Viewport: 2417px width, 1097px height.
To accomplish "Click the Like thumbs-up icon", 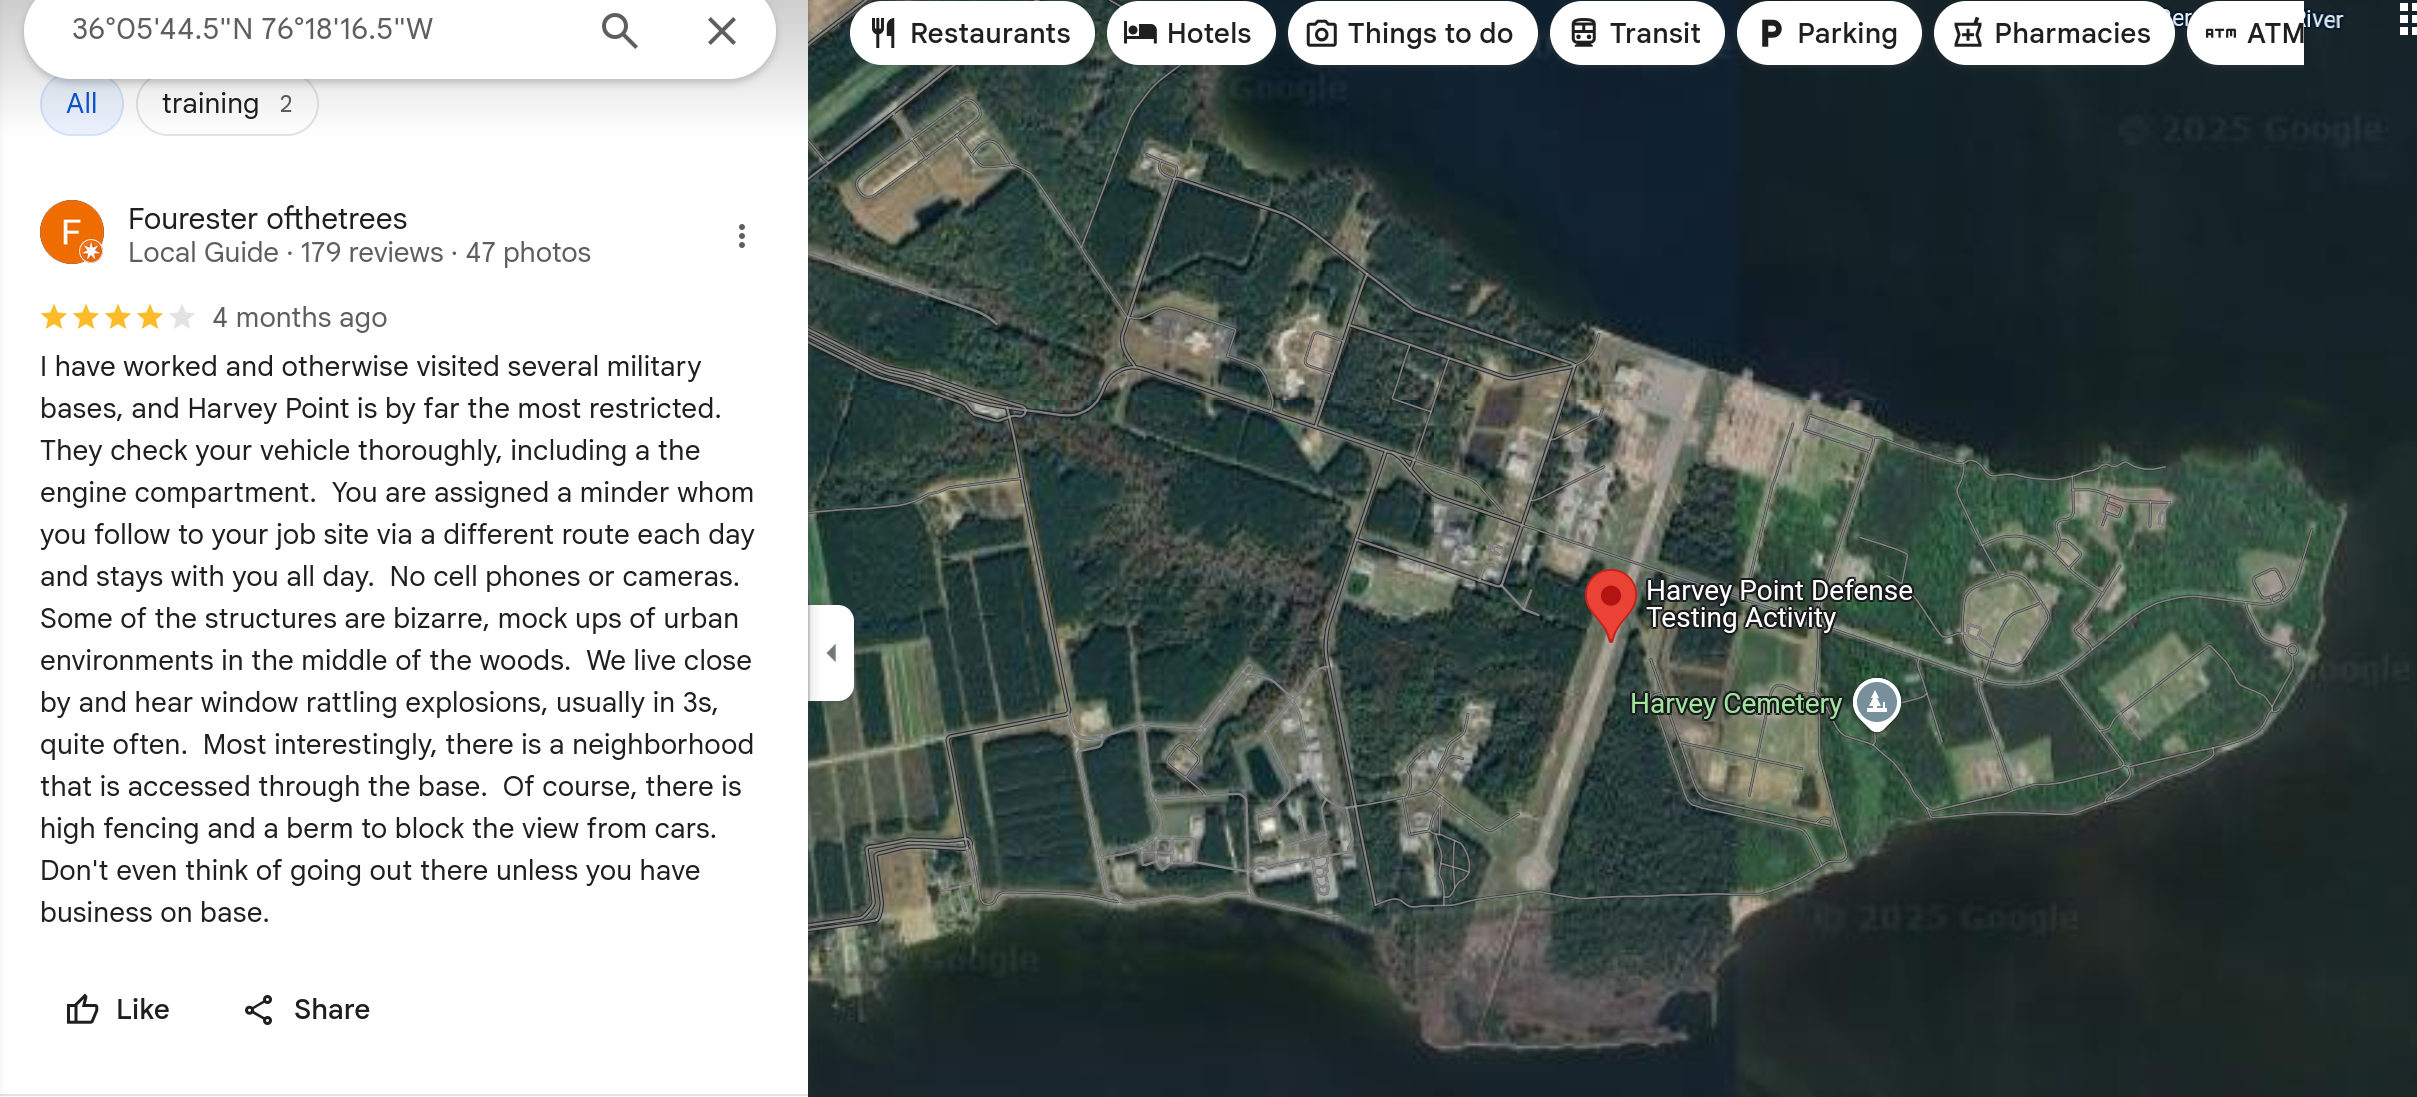I will pos(82,1010).
